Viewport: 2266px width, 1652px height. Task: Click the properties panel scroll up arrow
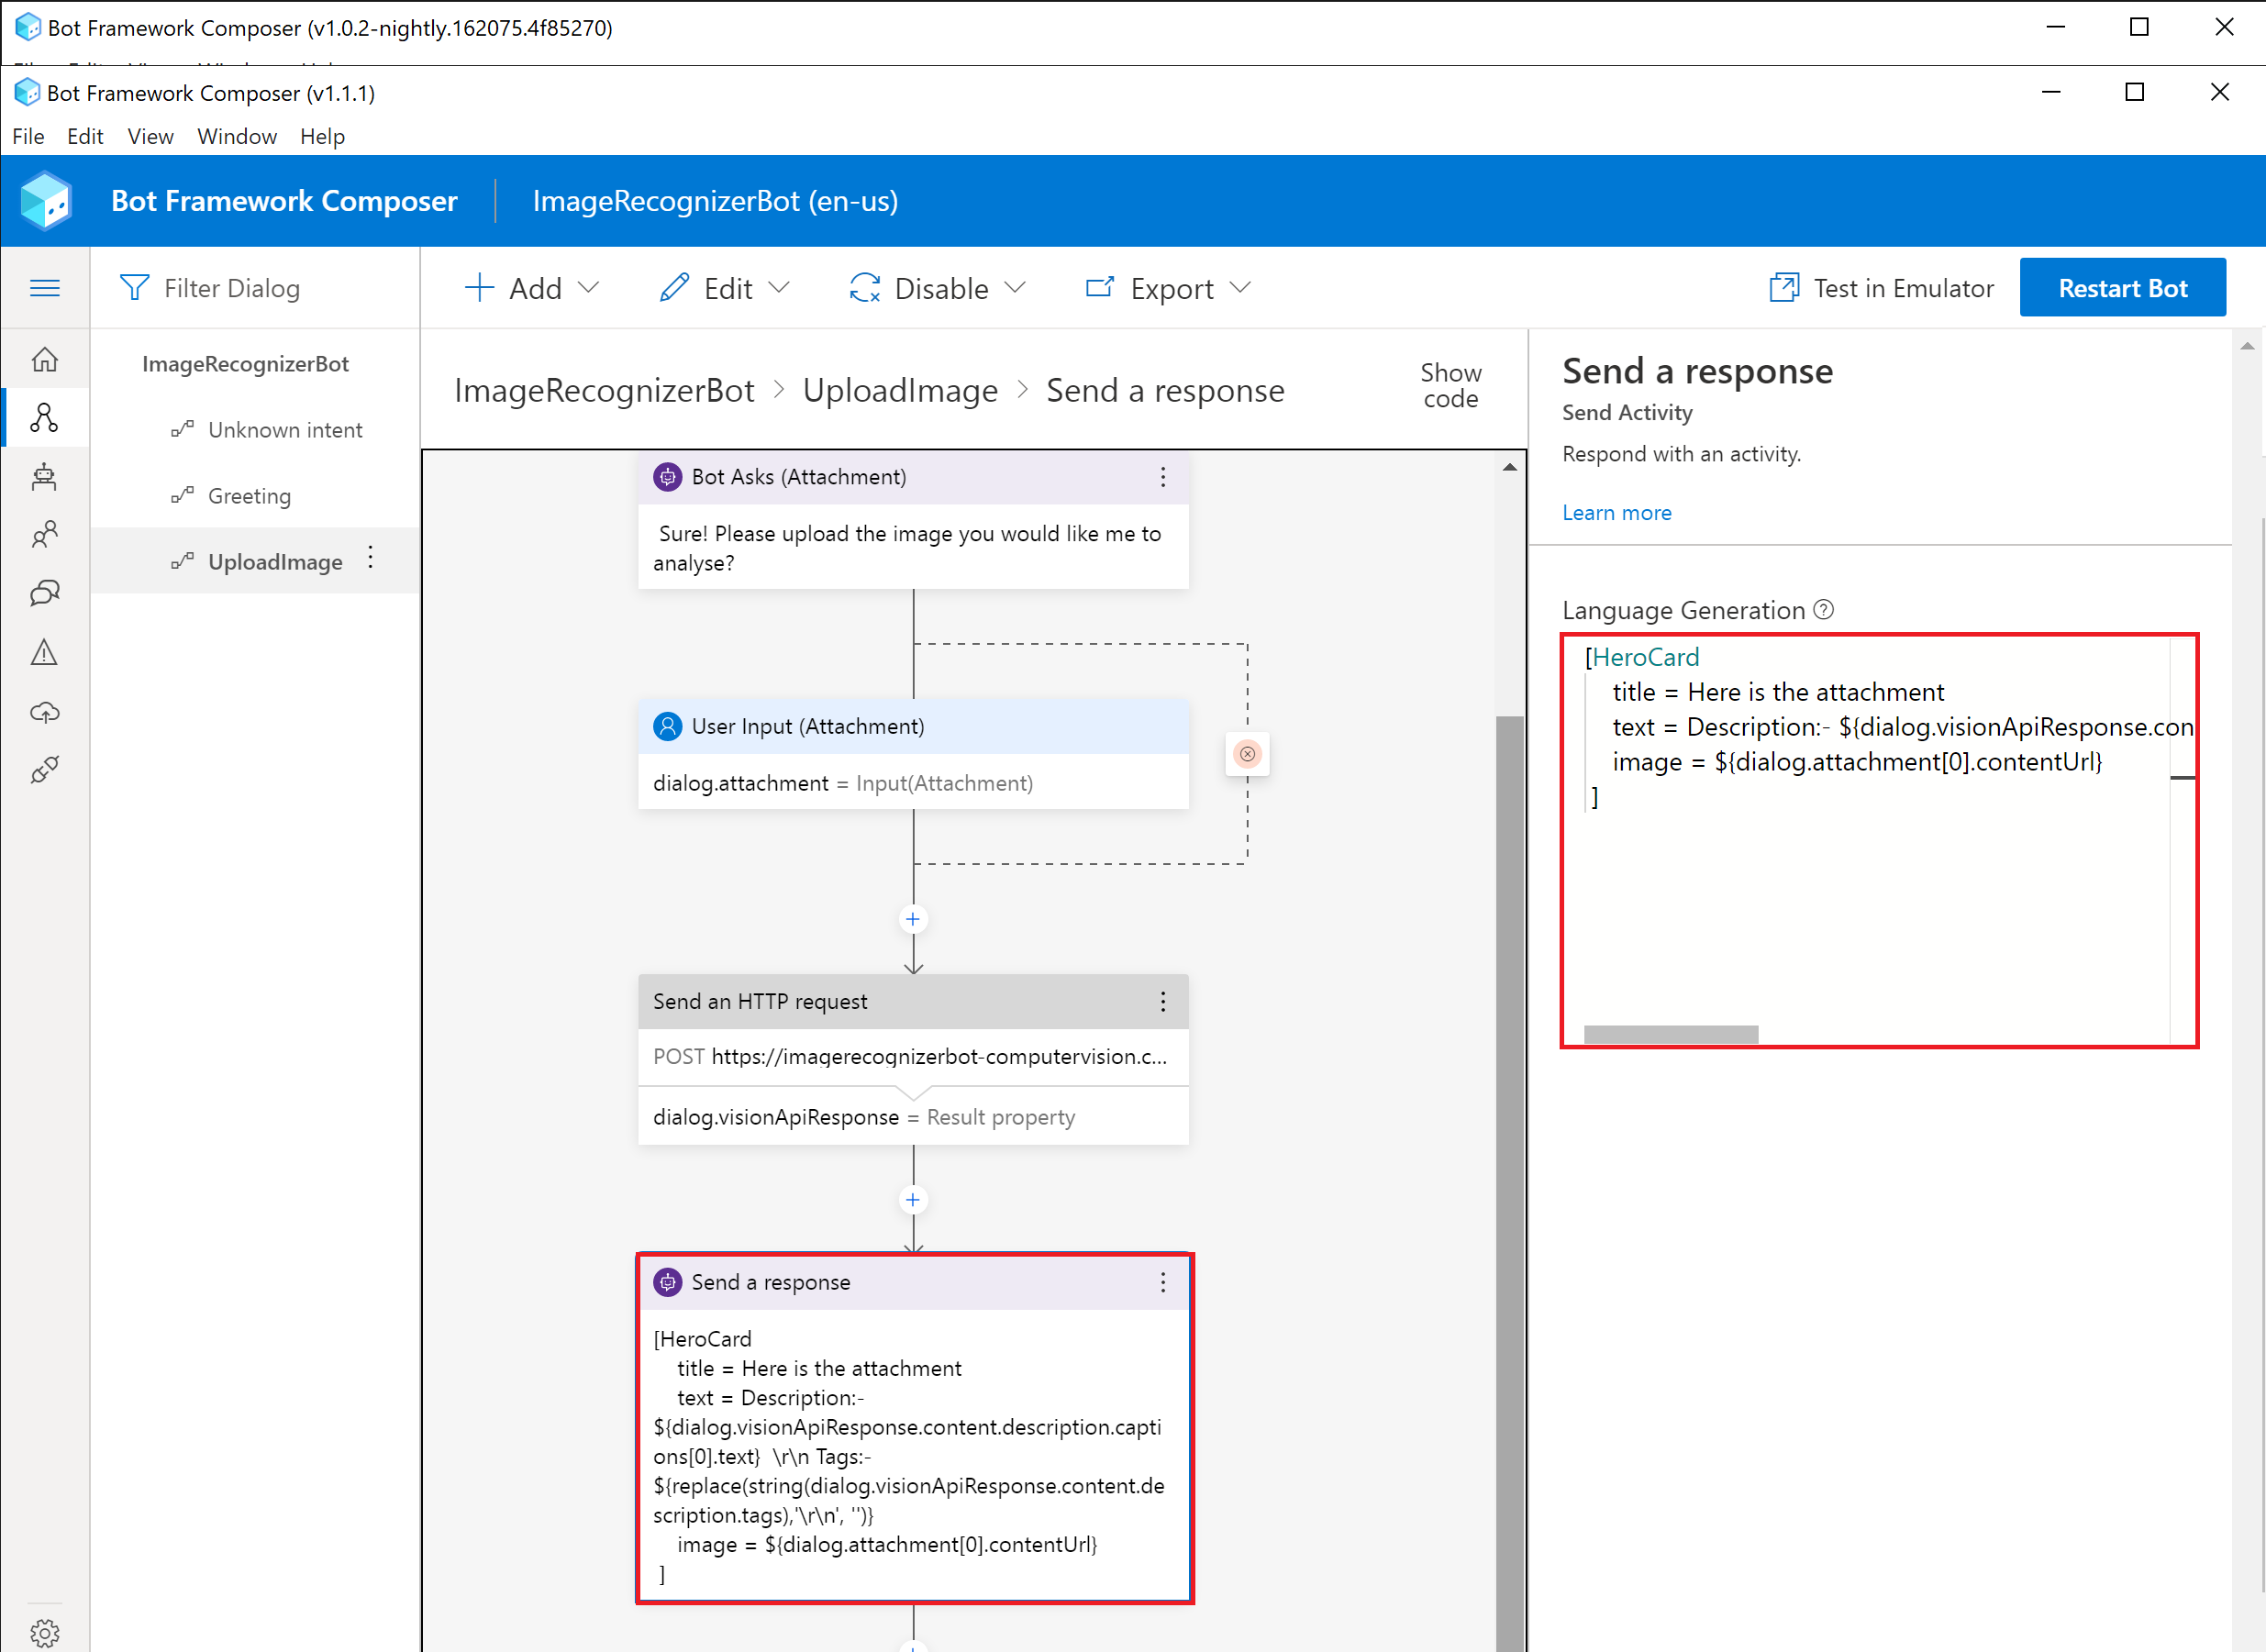(2247, 346)
